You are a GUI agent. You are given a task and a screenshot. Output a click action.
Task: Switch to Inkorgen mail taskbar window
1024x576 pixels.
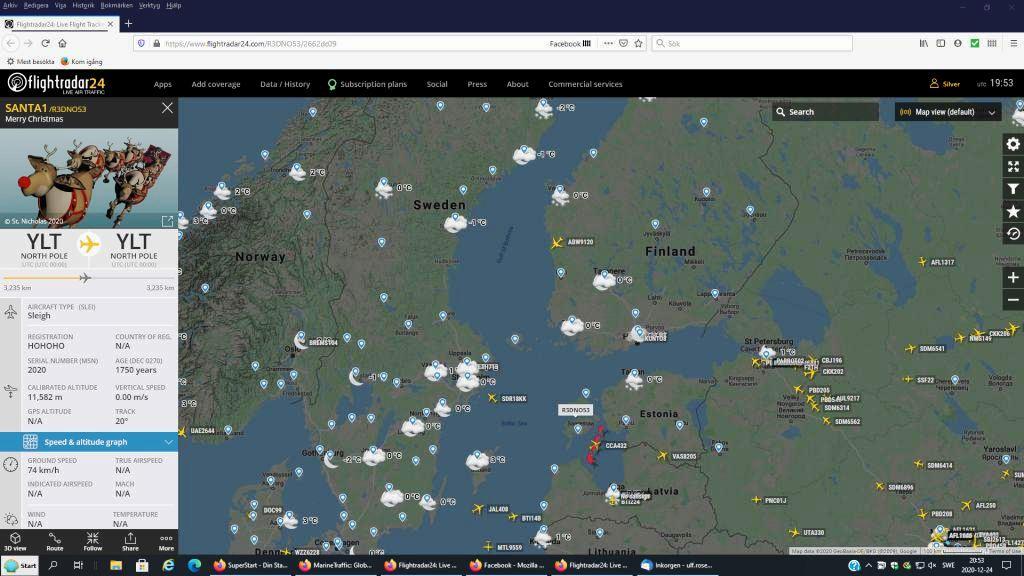pyautogui.click(x=679, y=566)
